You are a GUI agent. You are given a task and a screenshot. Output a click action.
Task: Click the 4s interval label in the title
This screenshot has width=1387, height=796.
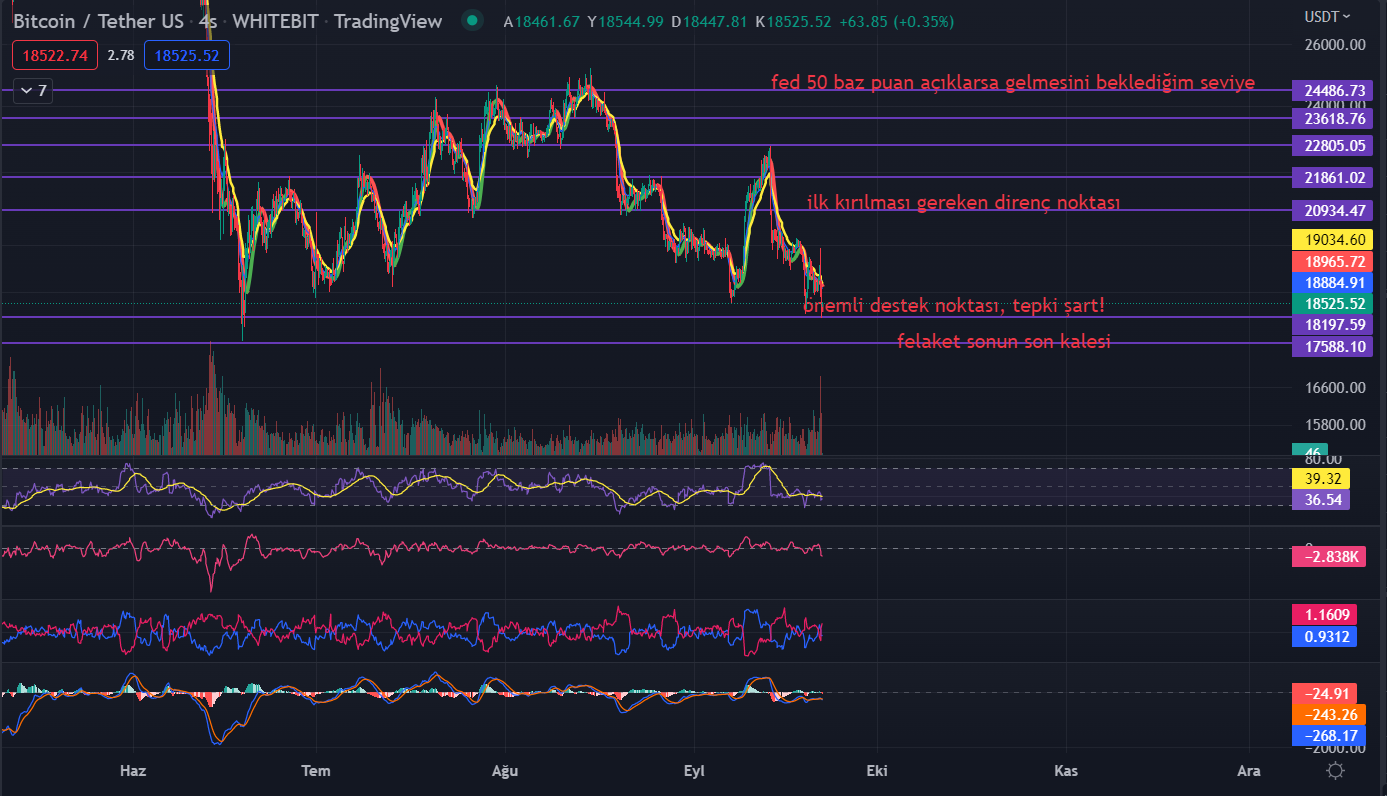coord(208,21)
